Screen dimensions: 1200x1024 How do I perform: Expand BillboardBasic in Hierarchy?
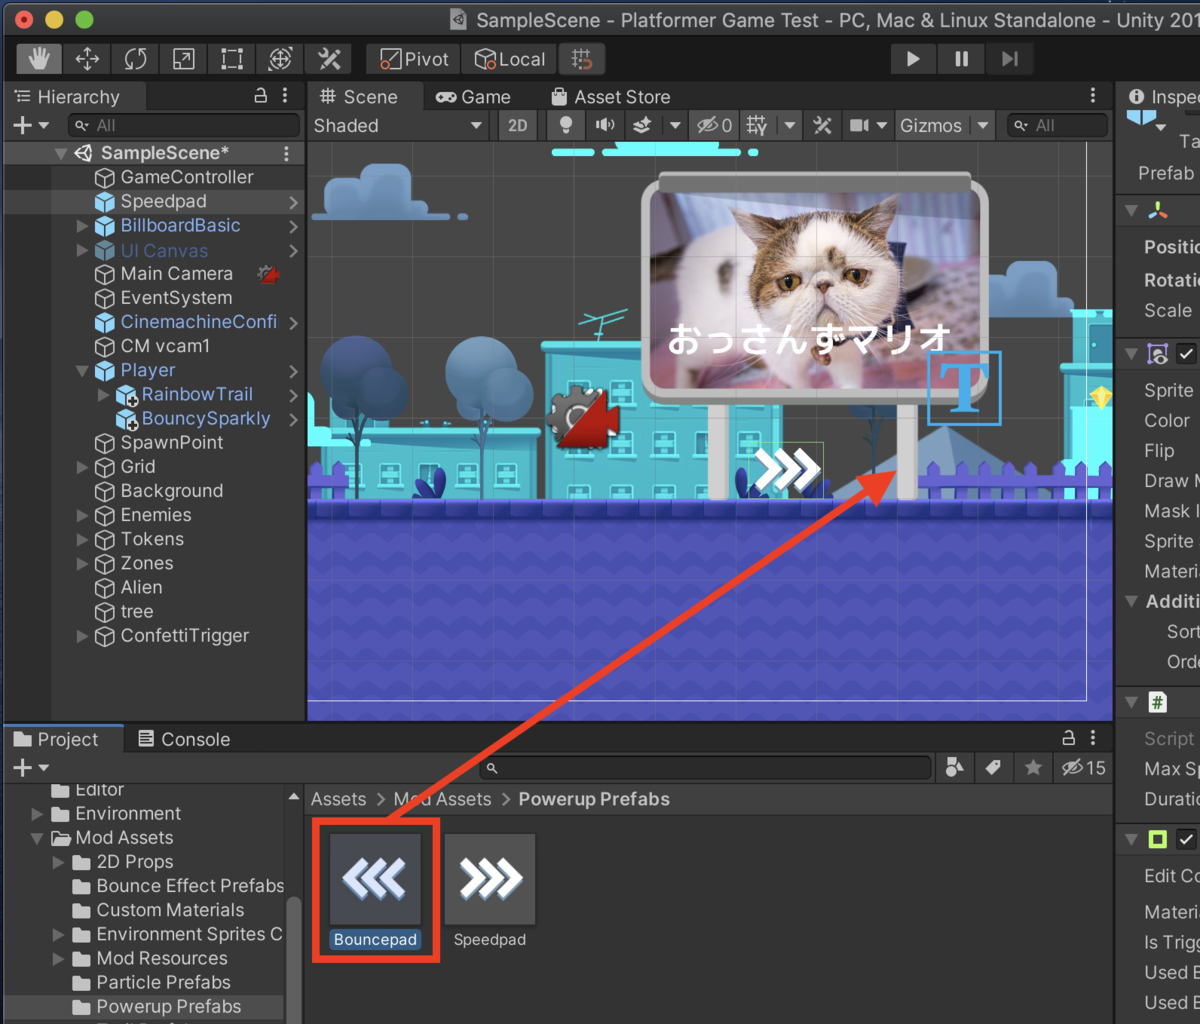point(82,226)
